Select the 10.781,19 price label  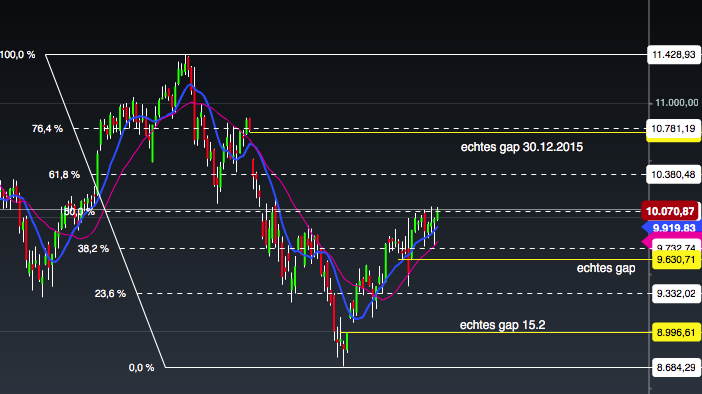coord(673,129)
